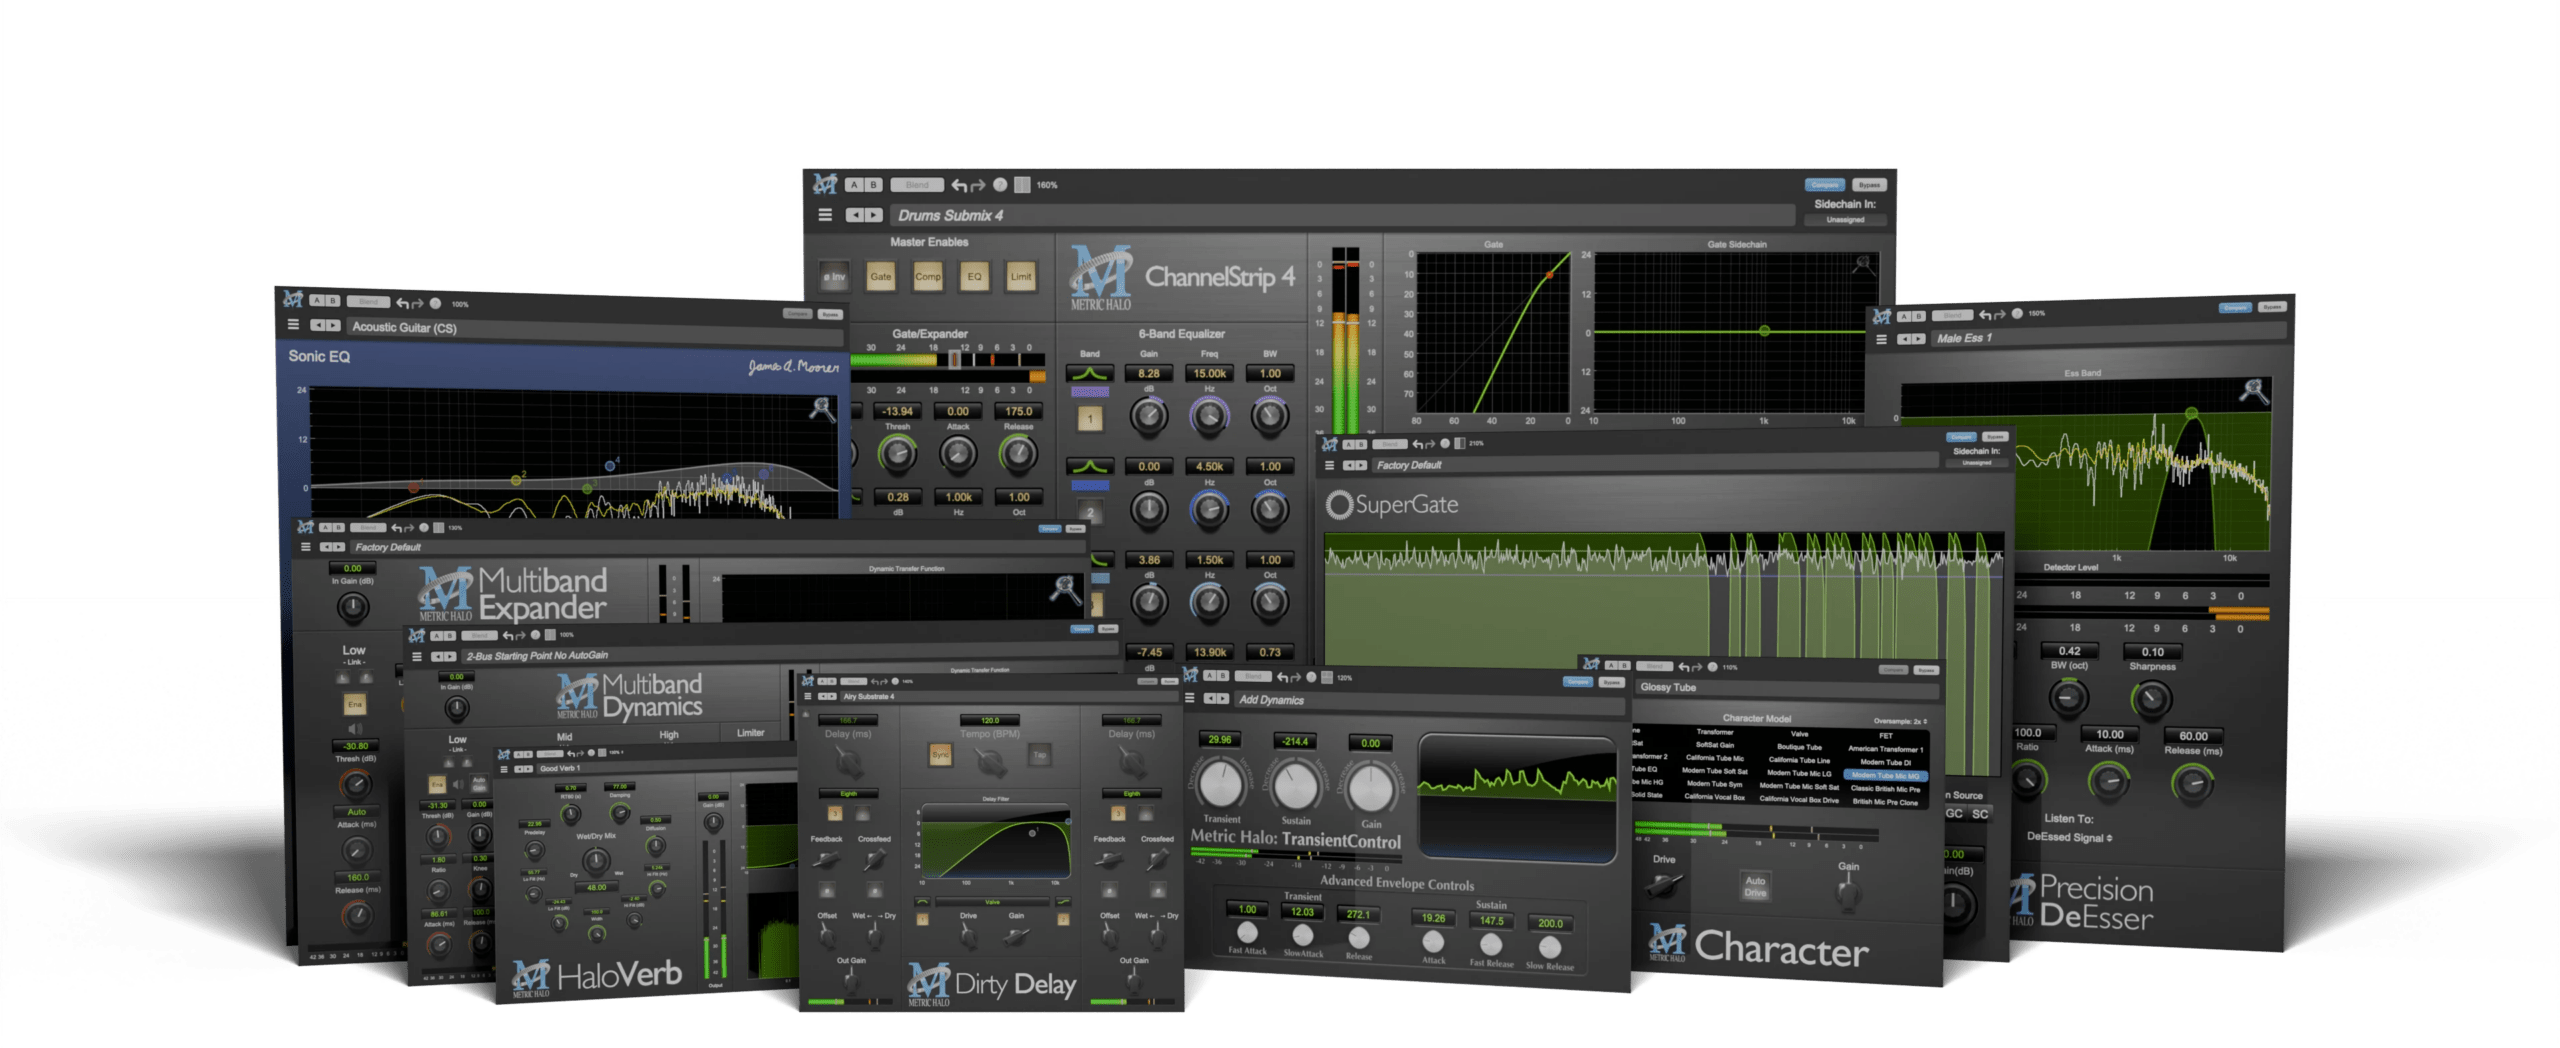The image size is (2560, 1048).
Task: Click the magnifier in Multiband Expander transfer graph
Action: pos(1066,589)
